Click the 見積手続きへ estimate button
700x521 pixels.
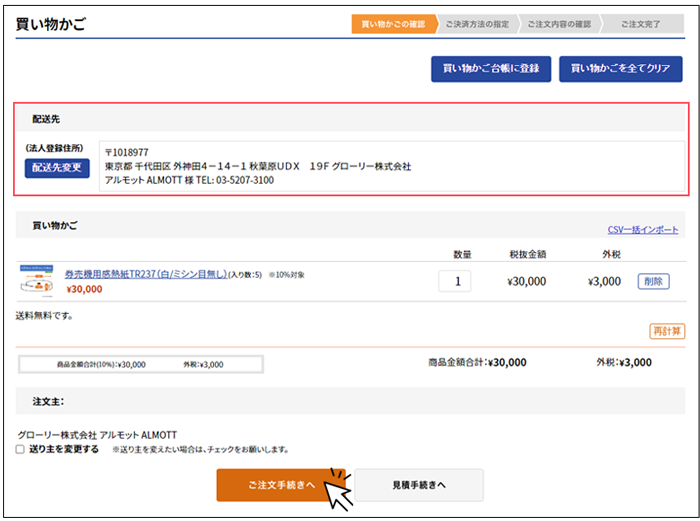[419, 485]
